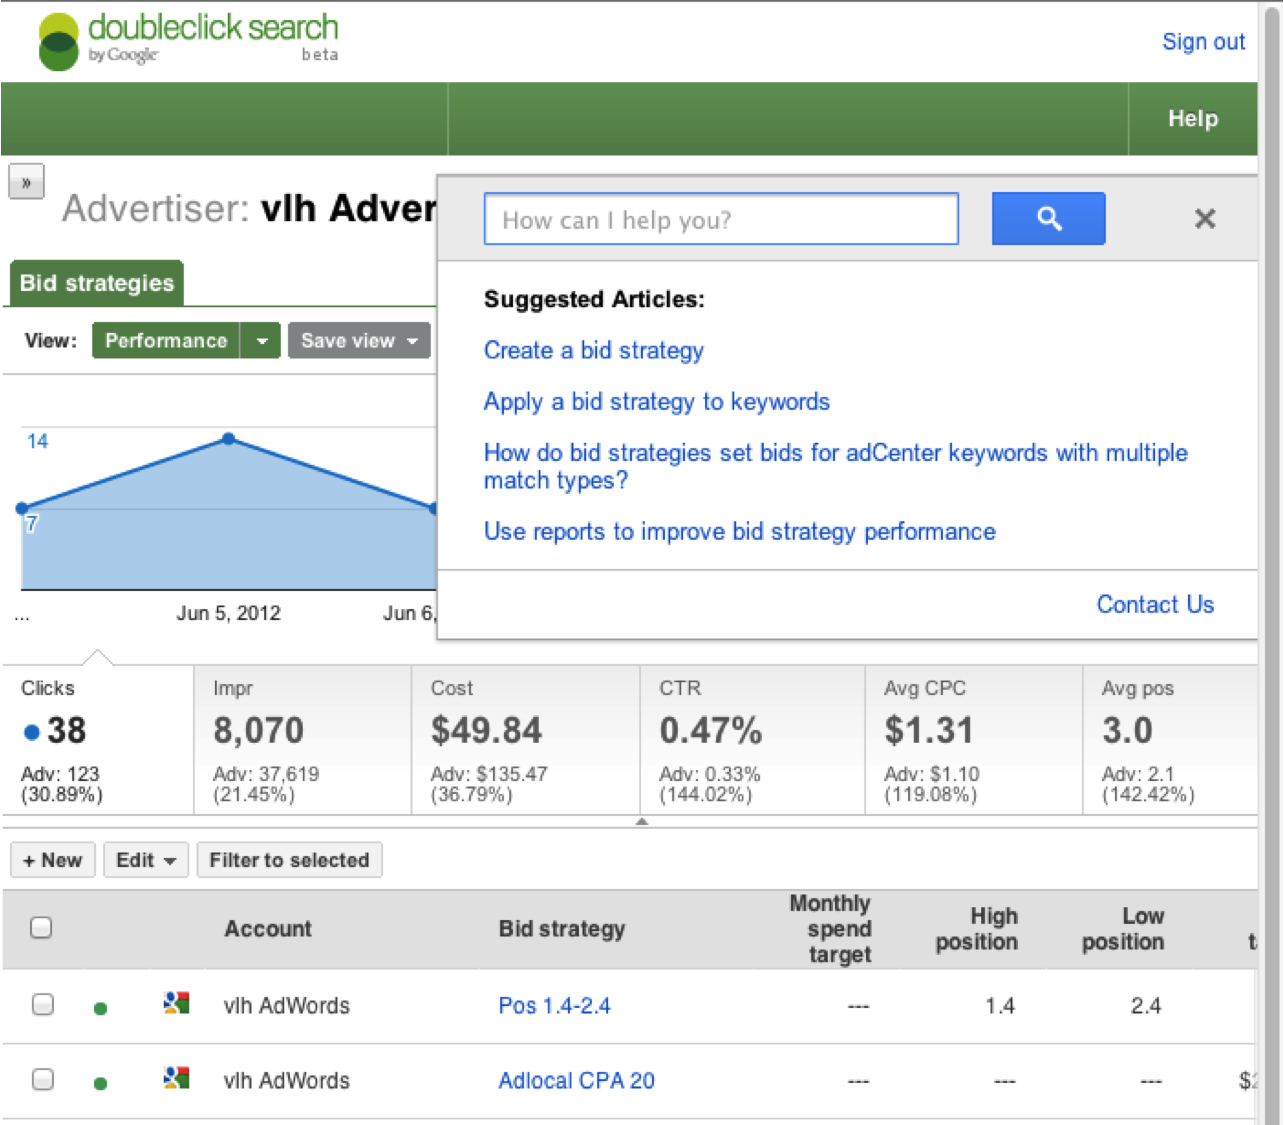Click vlh AdWords in Pos 1.4-2.4 row

tap(286, 1005)
